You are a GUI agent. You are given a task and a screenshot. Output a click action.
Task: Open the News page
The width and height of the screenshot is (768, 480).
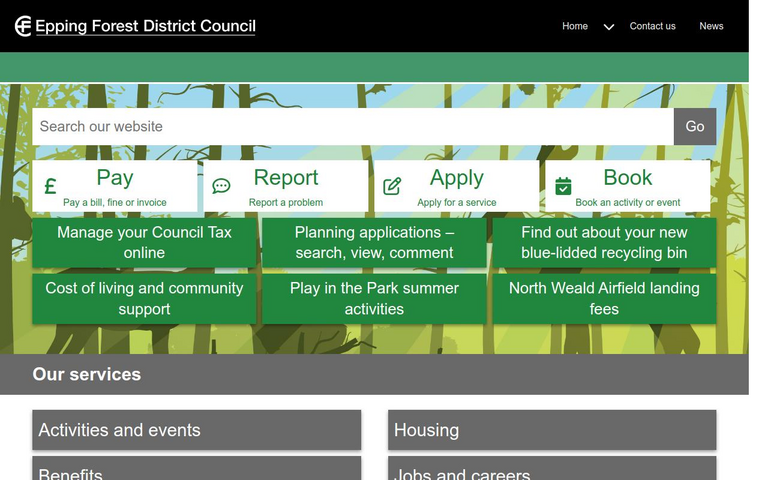pyautogui.click(x=711, y=26)
